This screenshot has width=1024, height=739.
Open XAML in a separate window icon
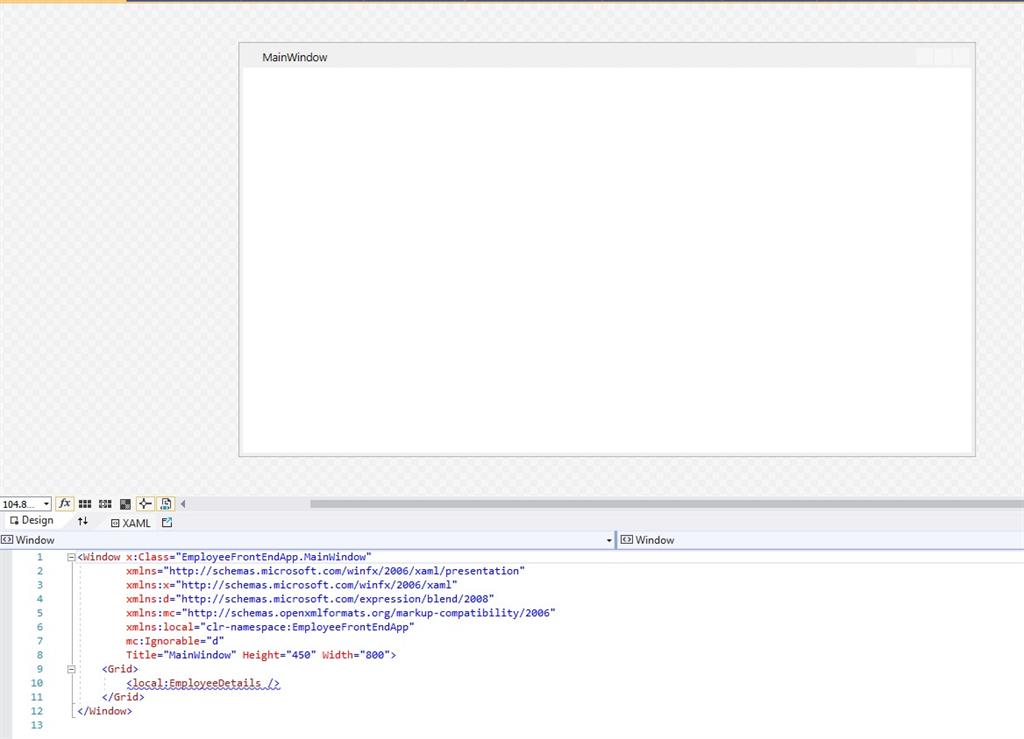click(x=166, y=522)
